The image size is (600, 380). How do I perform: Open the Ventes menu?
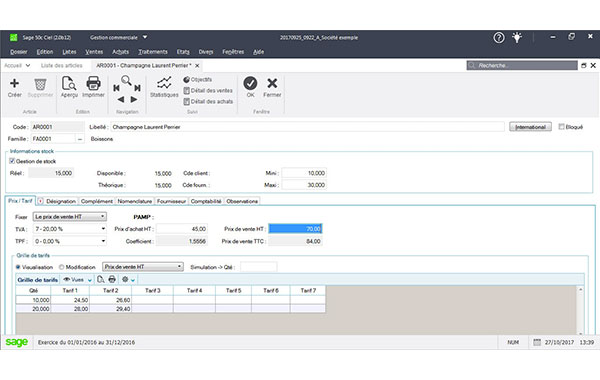(94, 52)
